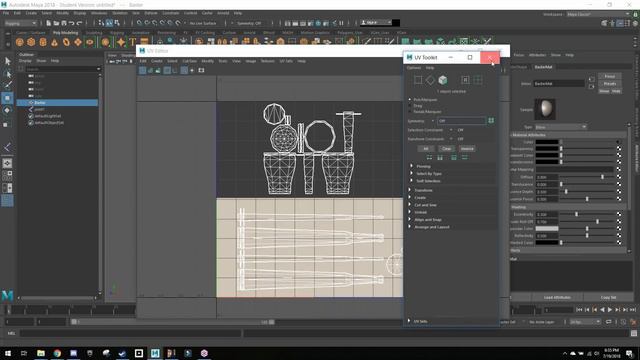The image size is (640, 360).
Task: Click the last icon in UV Editor toolbar
Action: [201, 70]
